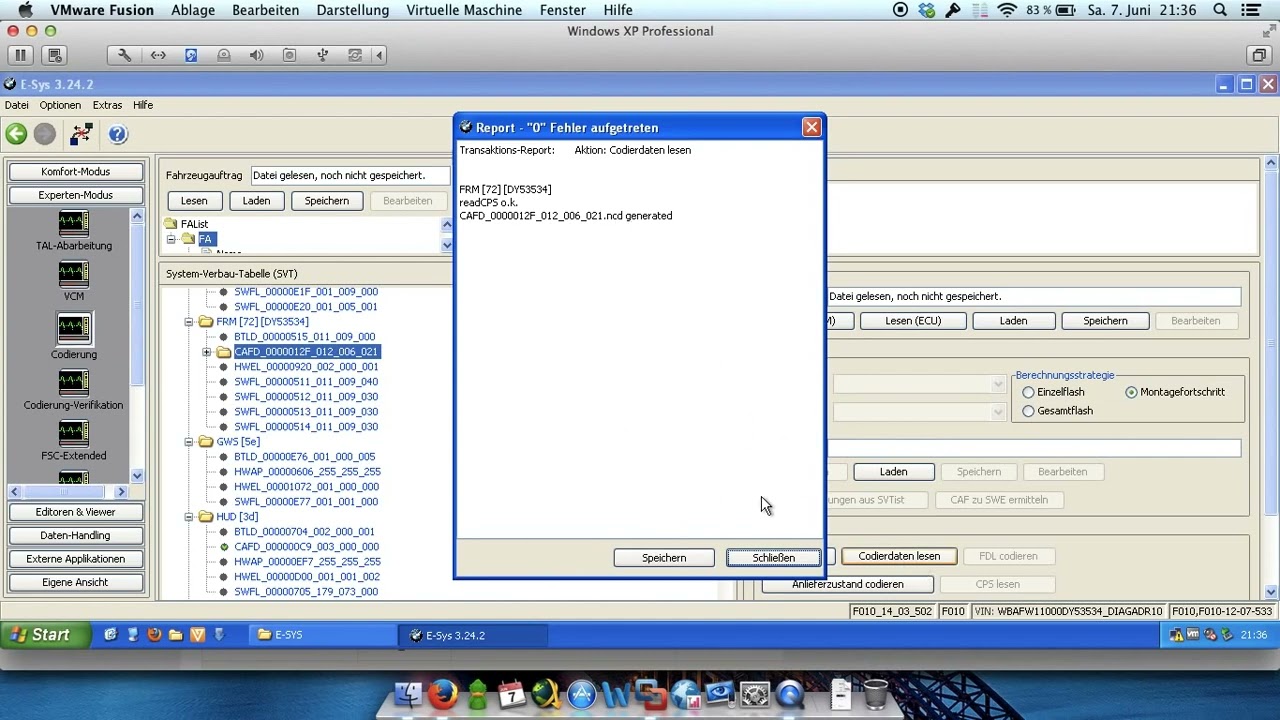The height and width of the screenshot is (720, 1280).
Task: Open the Codierung-Verifikation module icon
Action: click(73, 383)
